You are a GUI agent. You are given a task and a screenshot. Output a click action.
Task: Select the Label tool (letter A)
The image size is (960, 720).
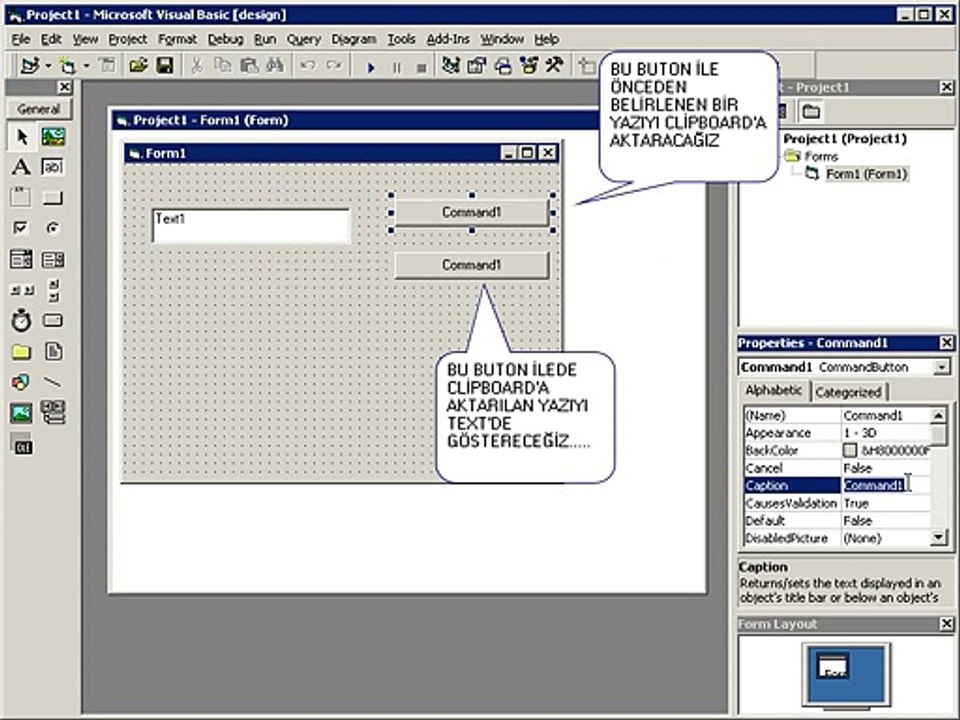point(21,167)
